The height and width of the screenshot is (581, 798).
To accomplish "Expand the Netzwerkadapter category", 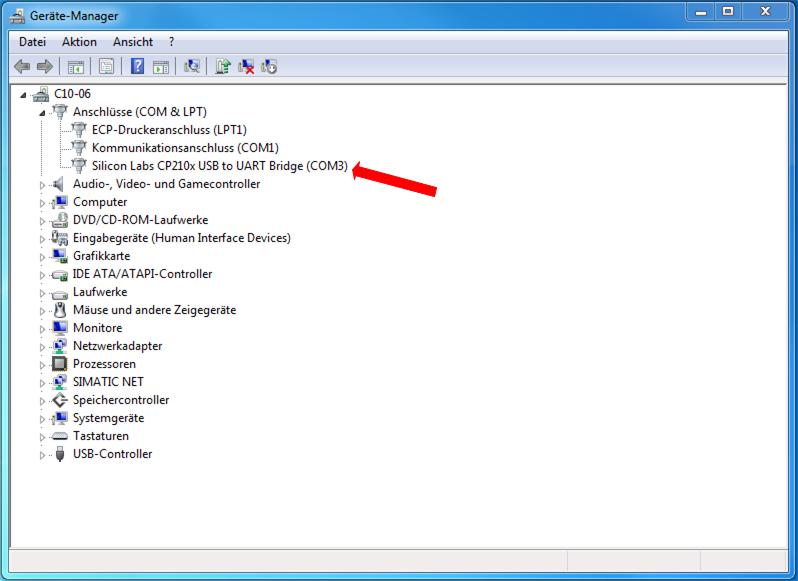I will 43,347.
